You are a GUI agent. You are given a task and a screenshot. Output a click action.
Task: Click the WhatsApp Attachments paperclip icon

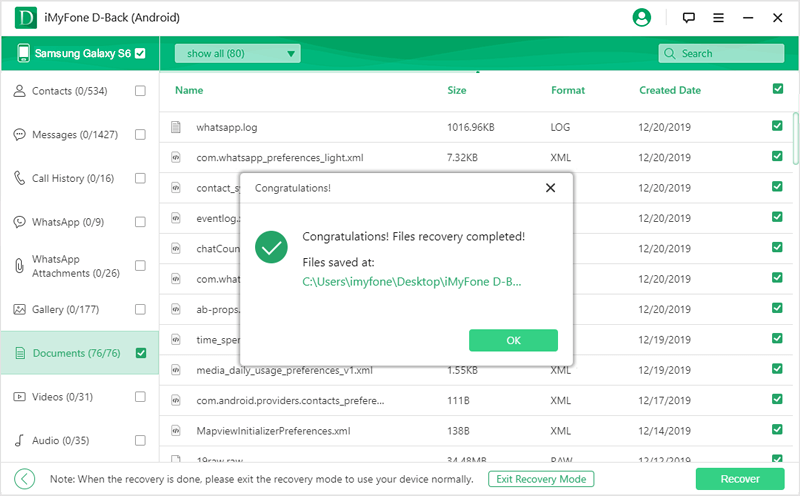click(19, 266)
